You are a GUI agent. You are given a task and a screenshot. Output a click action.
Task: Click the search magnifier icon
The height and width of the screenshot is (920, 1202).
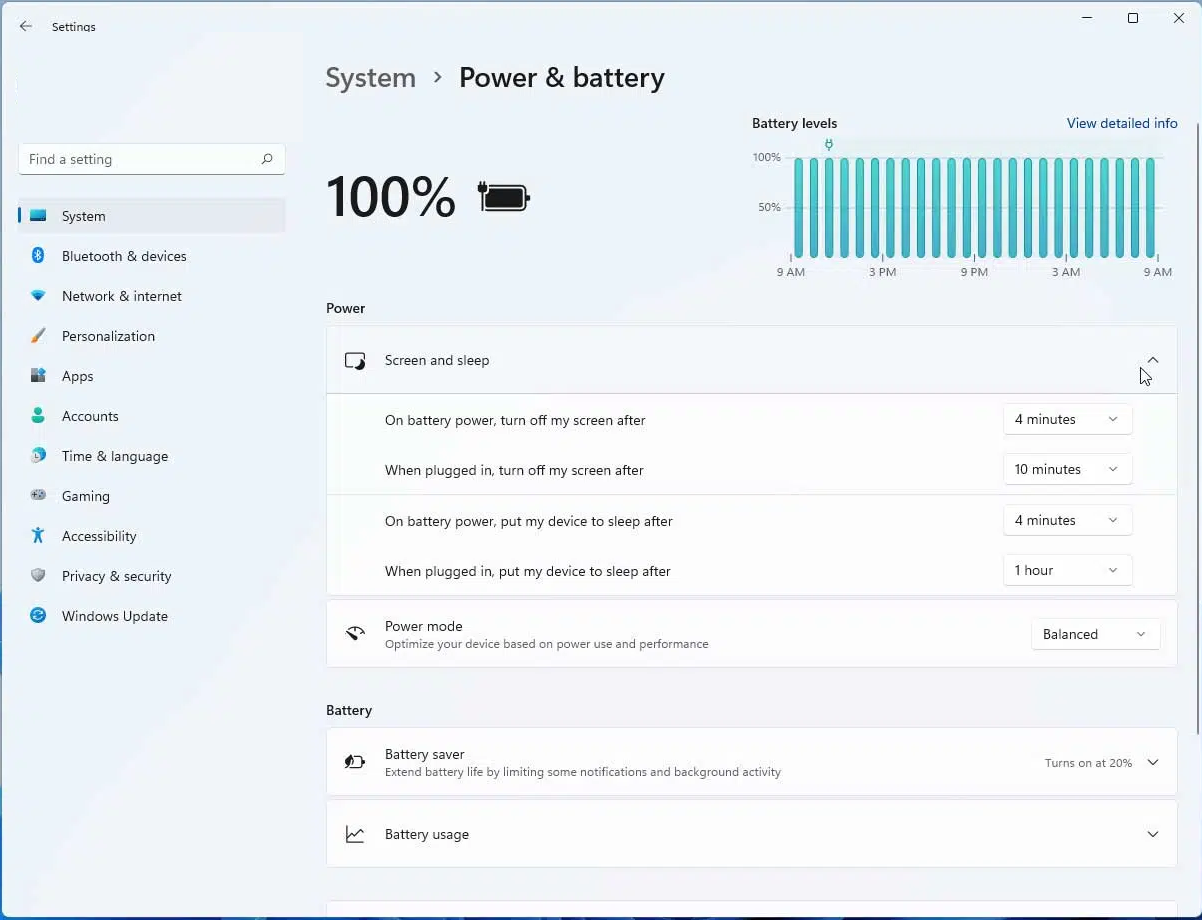click(x=267, y=159)
